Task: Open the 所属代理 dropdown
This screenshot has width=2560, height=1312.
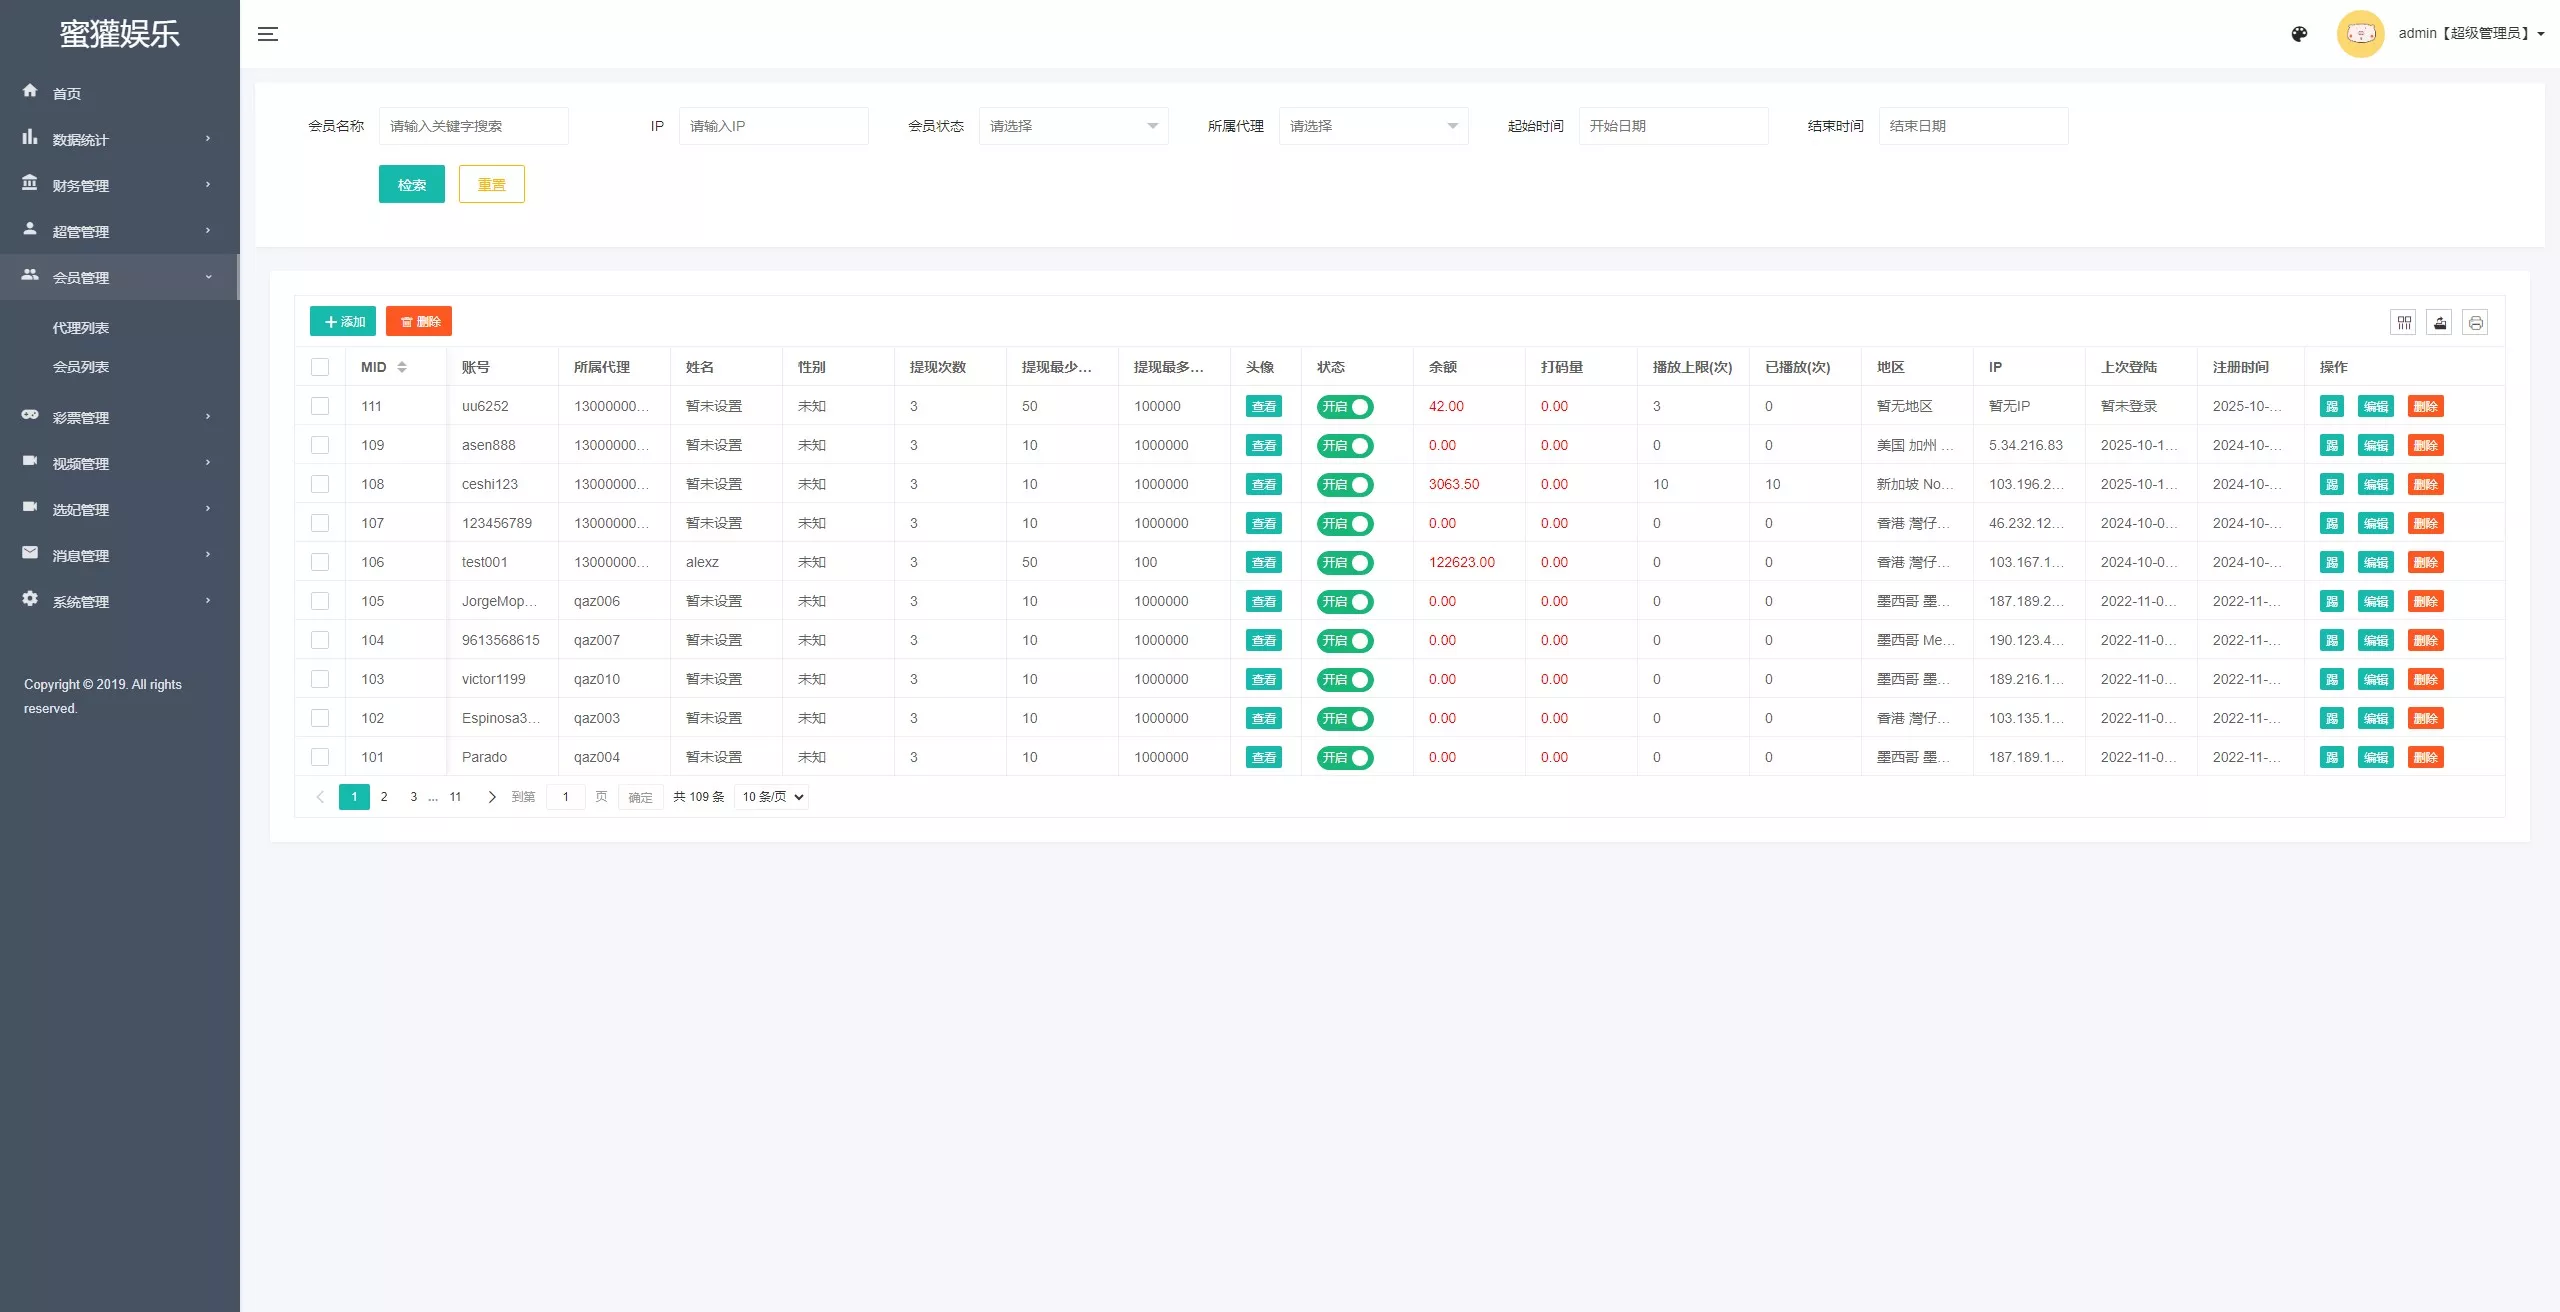Action: point(1374,126)
